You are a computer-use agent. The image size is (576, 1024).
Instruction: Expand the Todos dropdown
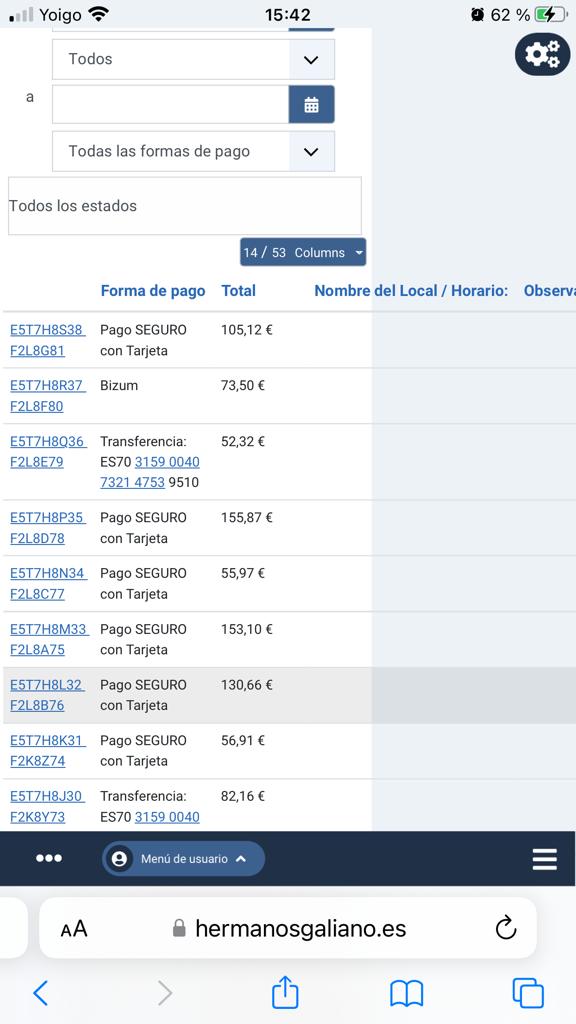pos(193,59)
